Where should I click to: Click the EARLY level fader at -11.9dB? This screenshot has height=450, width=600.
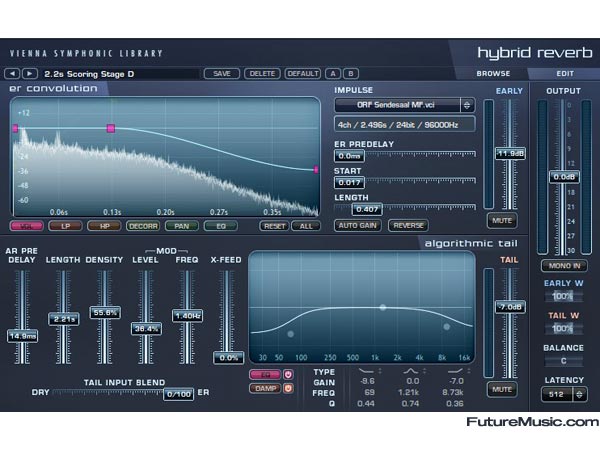coord(510,154)
